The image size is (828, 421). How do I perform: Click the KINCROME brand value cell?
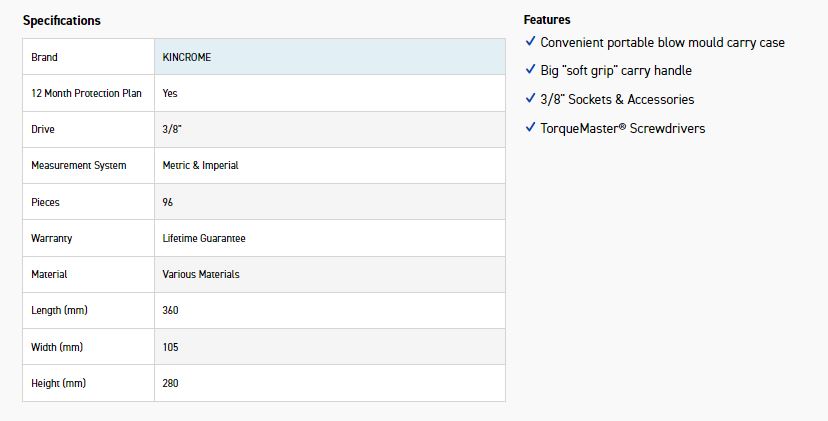pos(187,57)
